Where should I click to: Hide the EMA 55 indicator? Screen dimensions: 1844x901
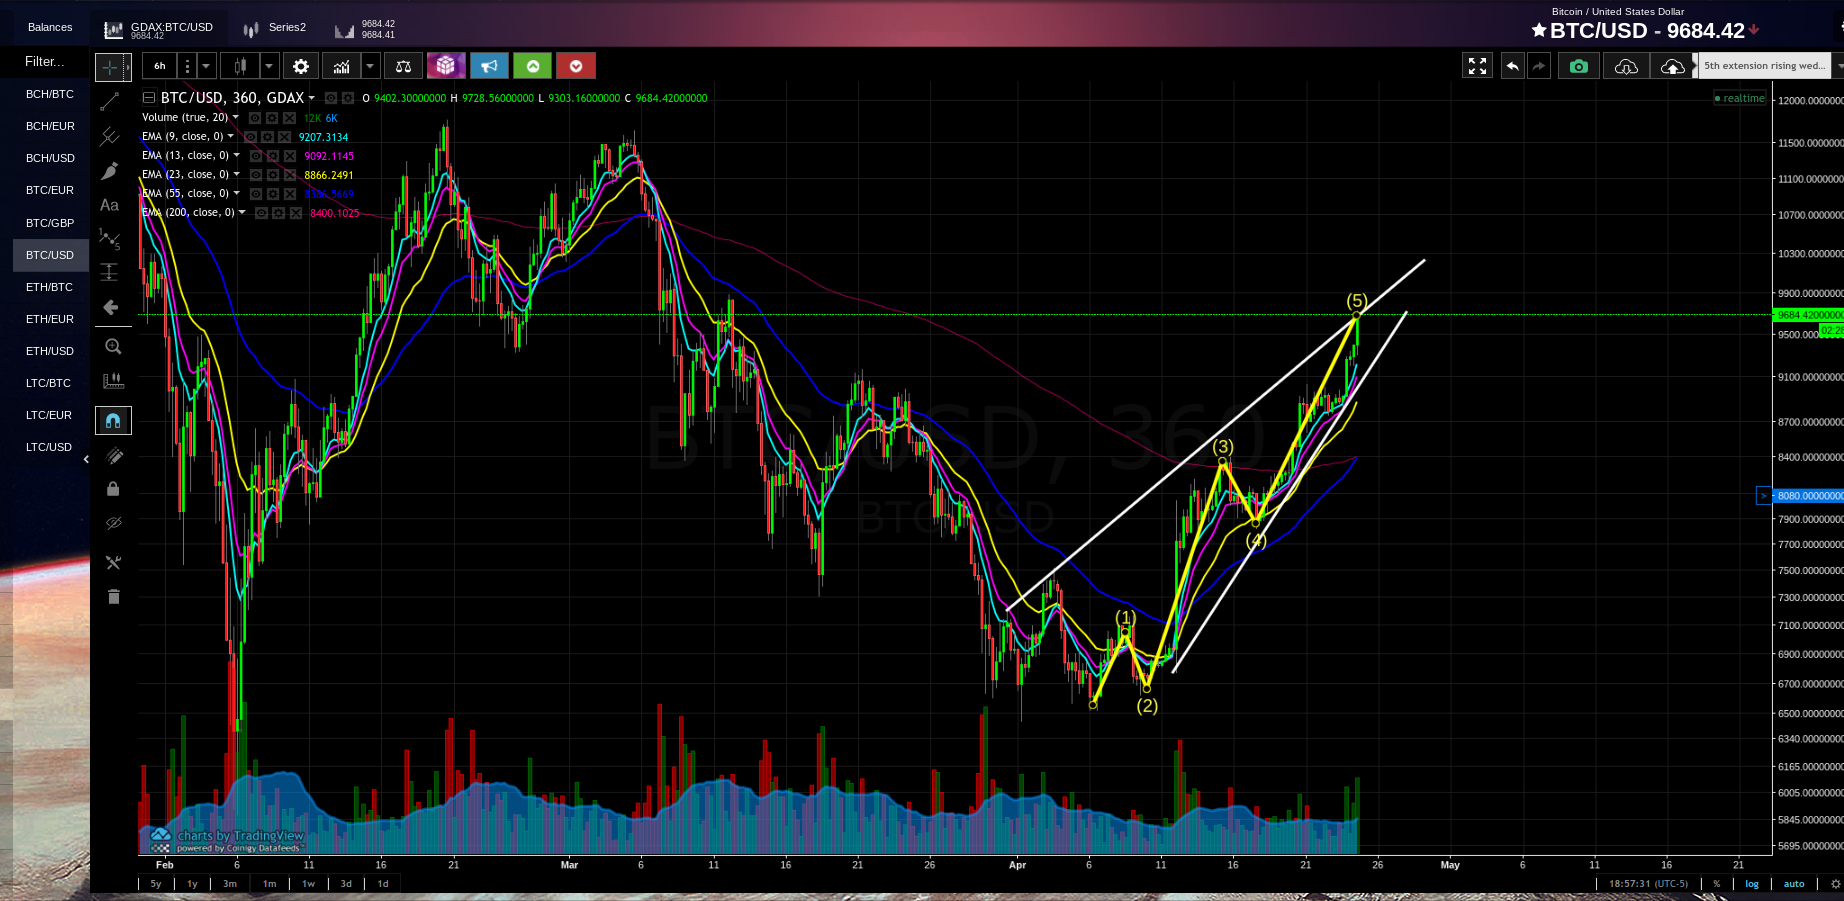click(256, 194)
